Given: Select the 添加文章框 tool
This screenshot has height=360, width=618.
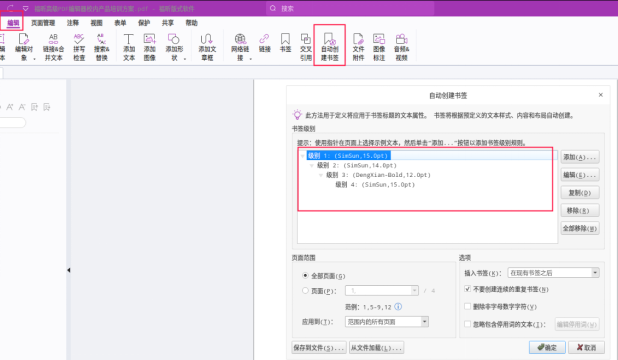Looking at the screenshot, I should [x=207, y=47].
